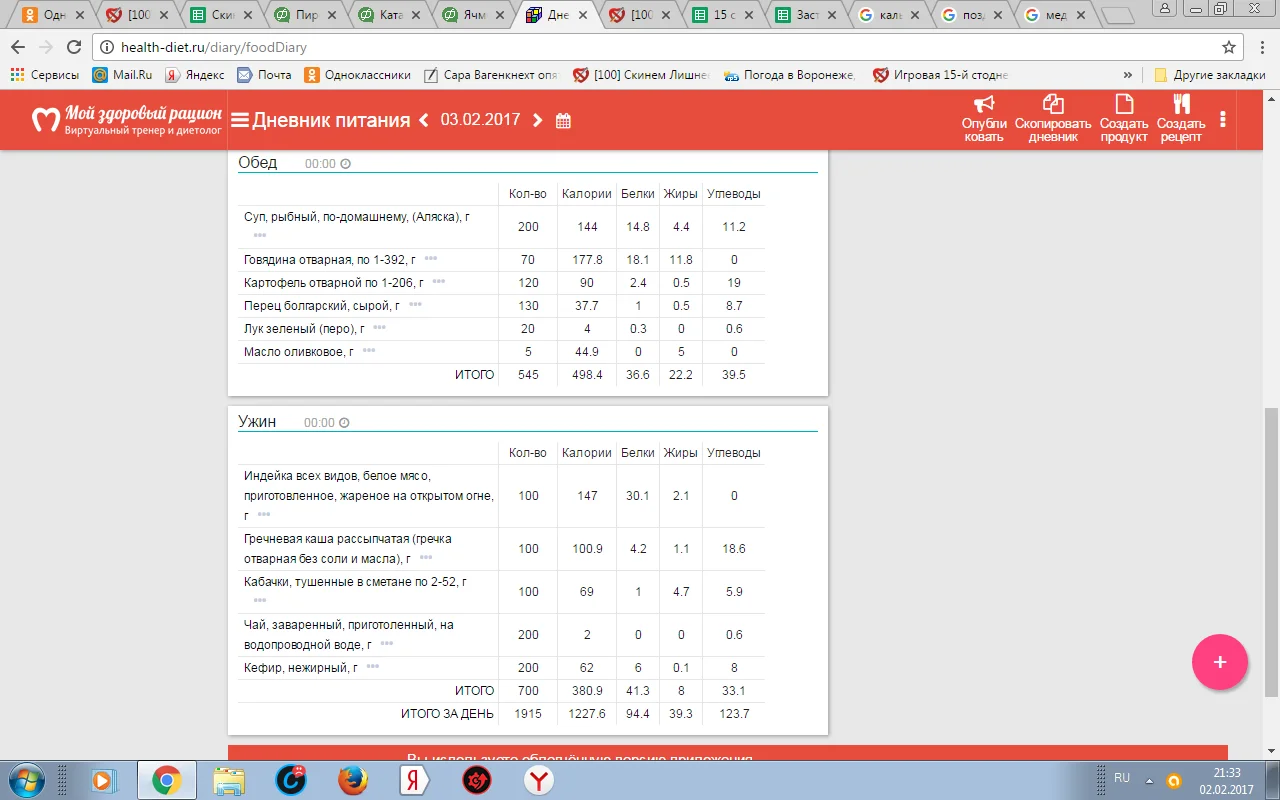Click the RU language indicator in the tray
Image resolution: width=1280 pixels, height=800 pixels.
[x=1122, y=778]
